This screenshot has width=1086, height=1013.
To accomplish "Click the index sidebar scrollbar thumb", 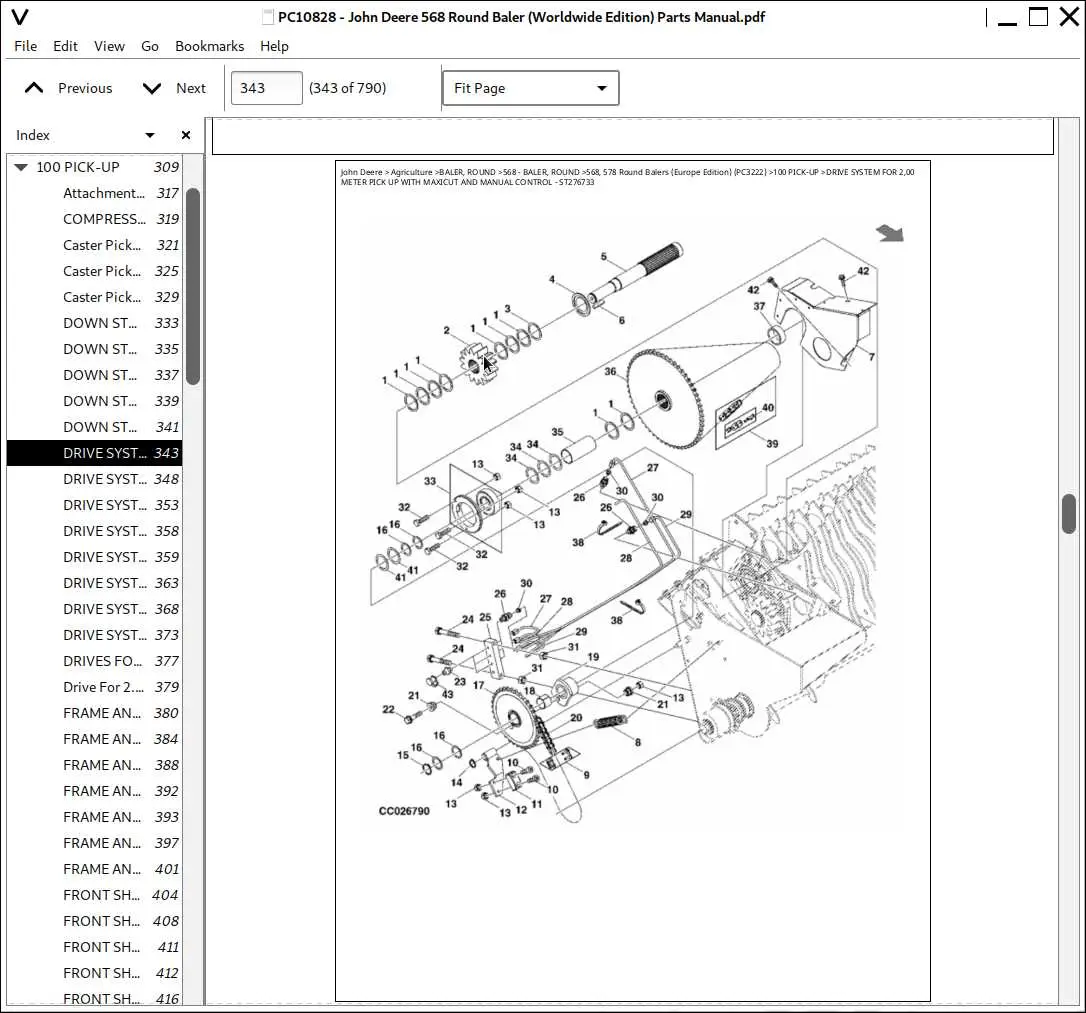I will pyautogui.click(x=193, y=286).
